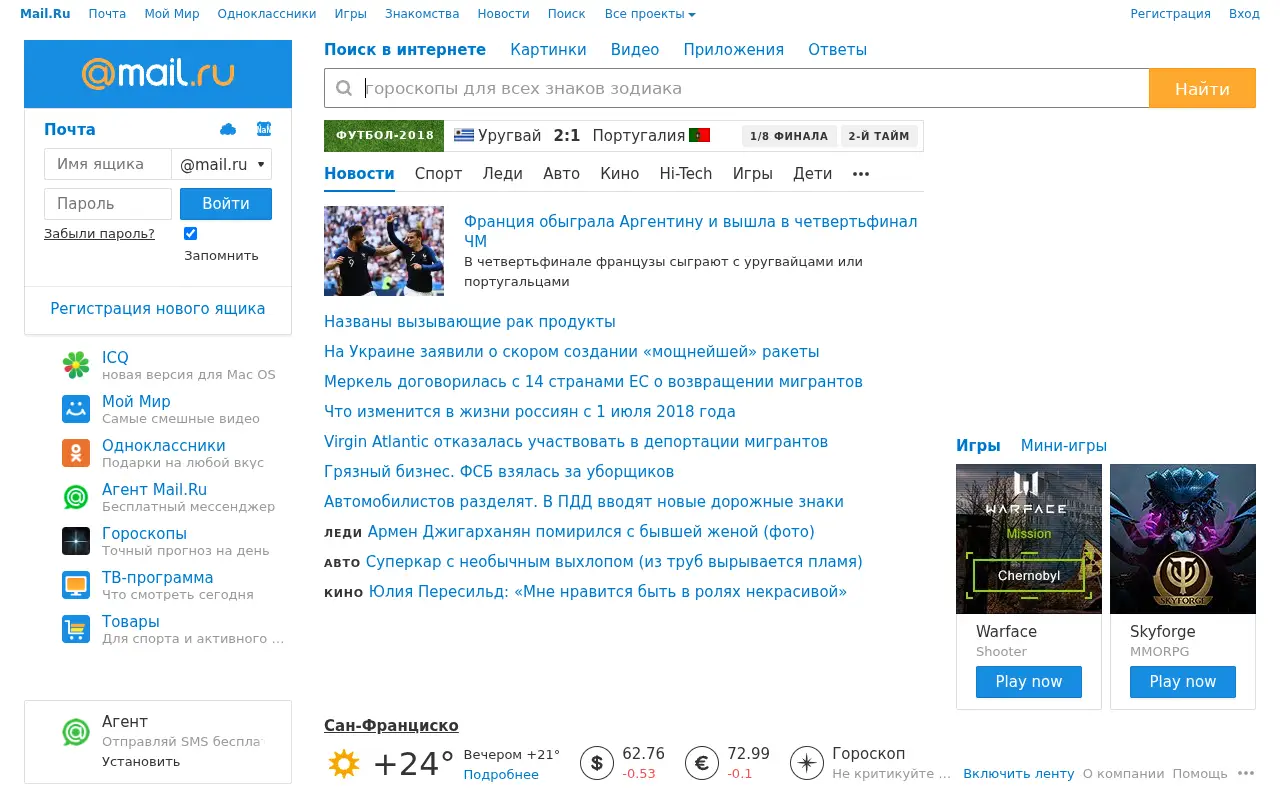Expand the Все проекты menu
This screenshot has height=800, width=1280.
pyautogui.click(x=650, y=14)
